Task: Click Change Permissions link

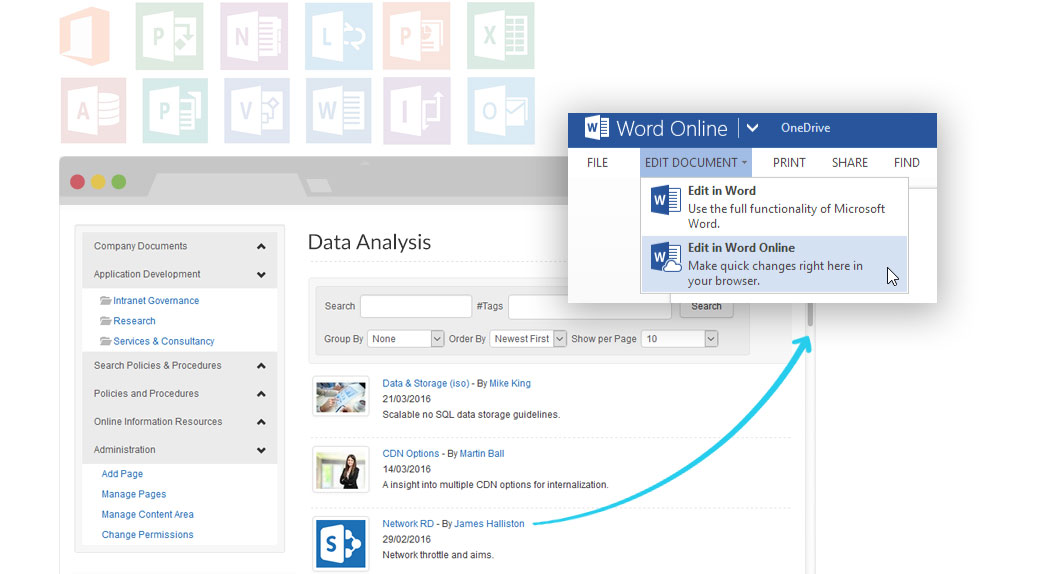Action: [147, 534]
